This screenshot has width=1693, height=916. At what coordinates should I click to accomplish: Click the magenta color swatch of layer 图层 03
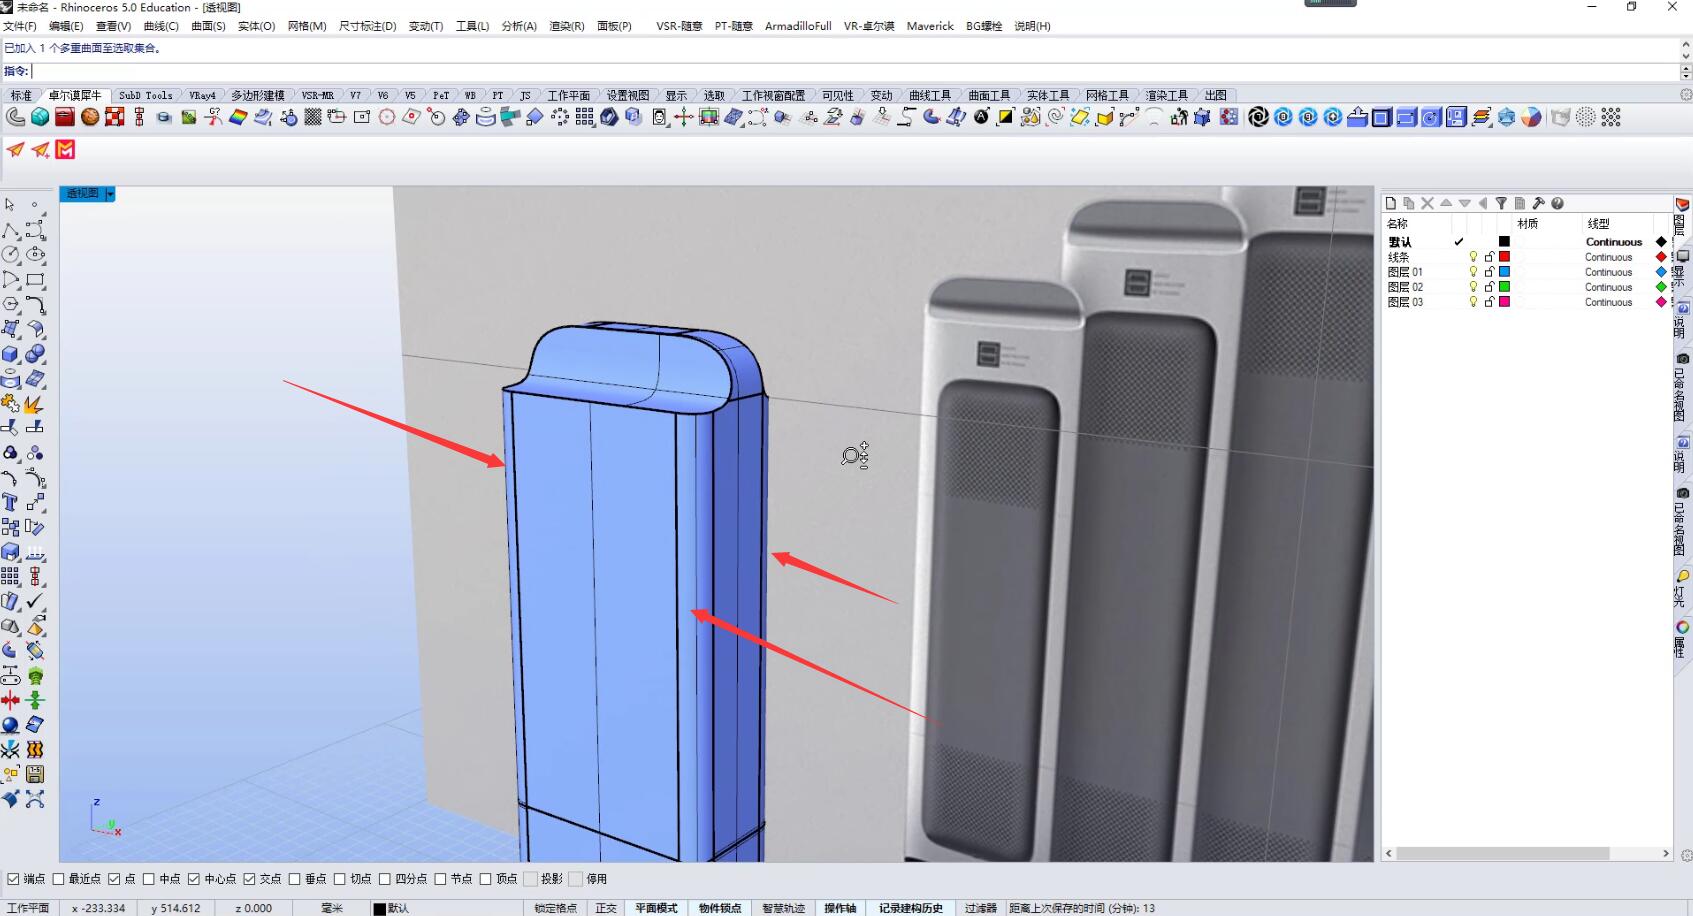click(x=1504, y=302)
